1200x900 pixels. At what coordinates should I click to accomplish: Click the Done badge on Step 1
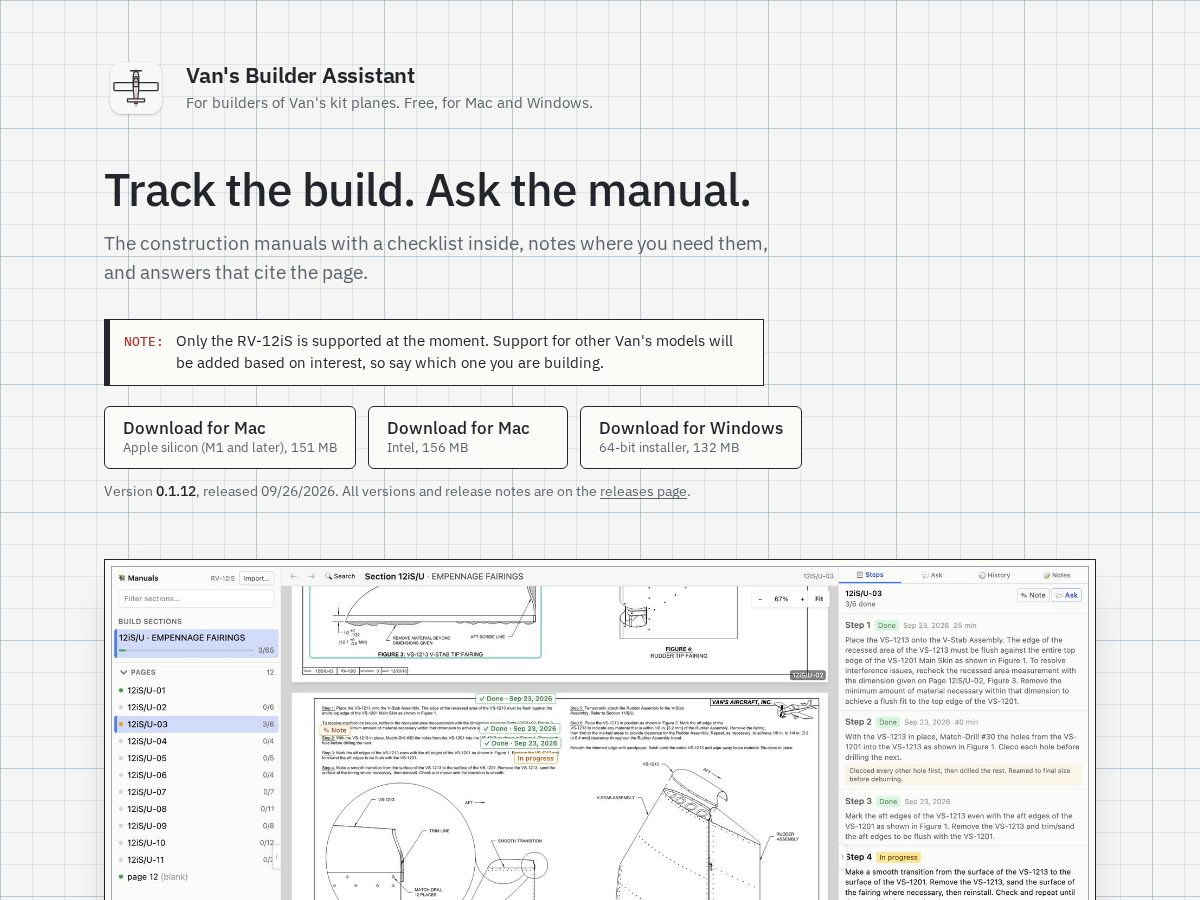click(887, 625)
